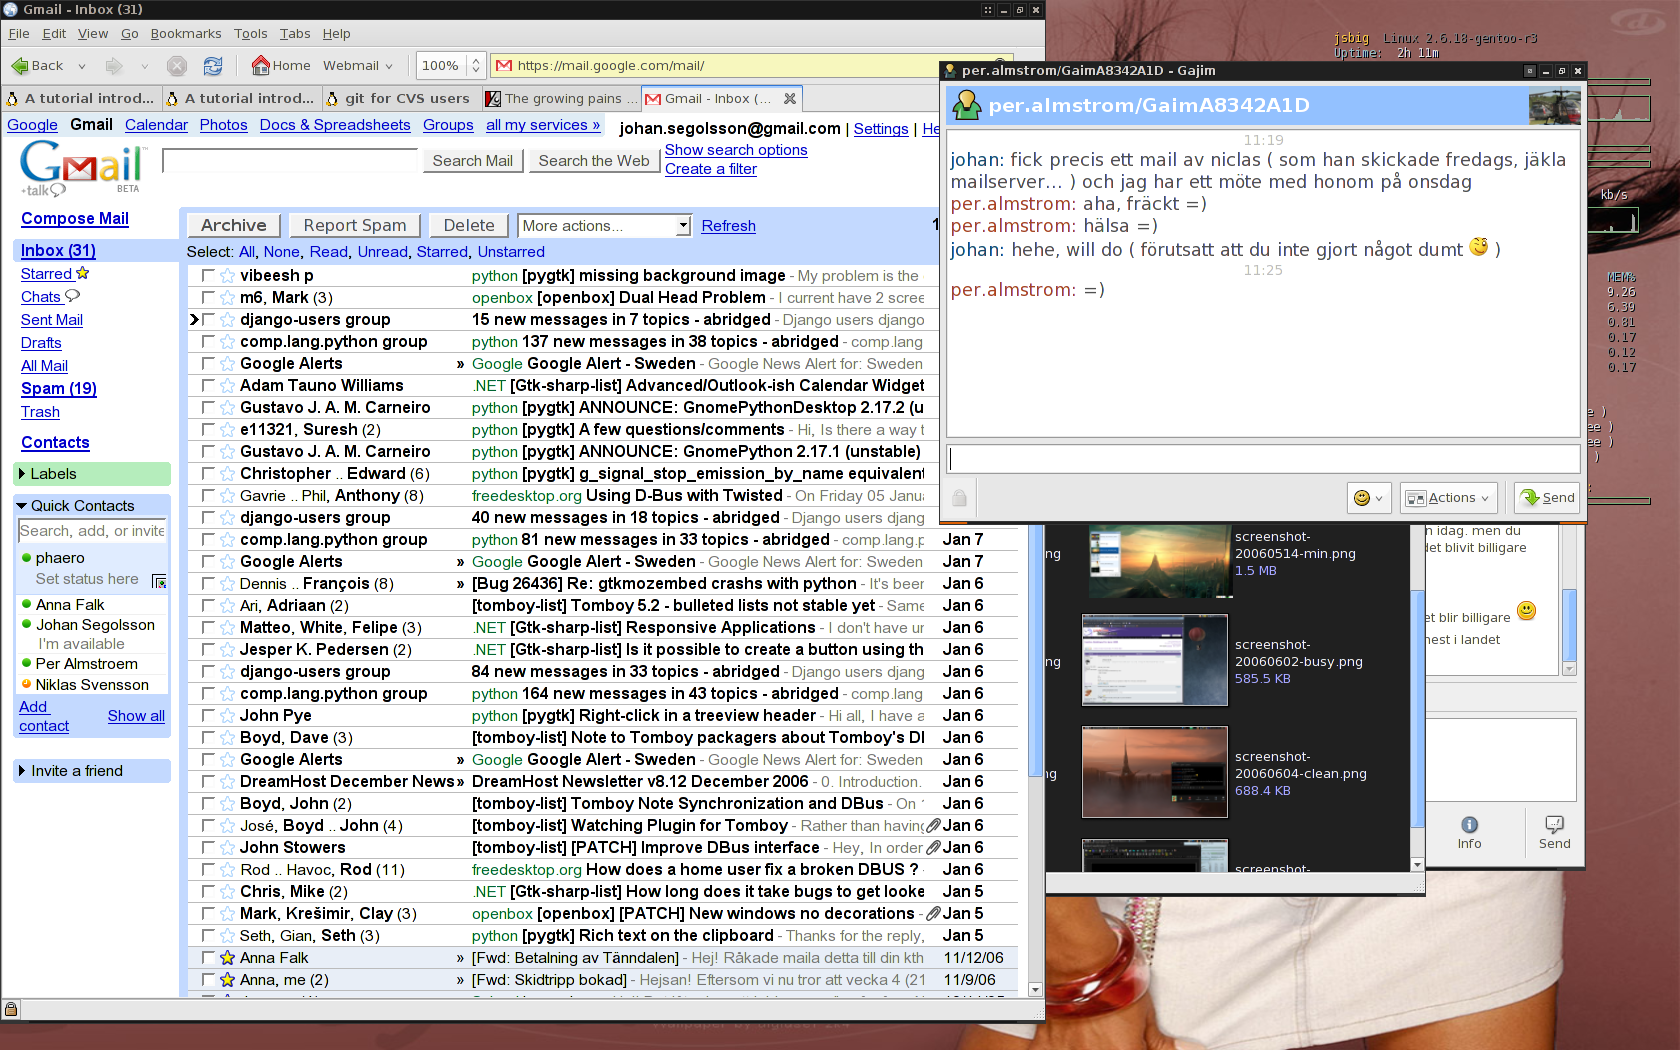
Task: Star the vibeesh p message
Action: coord(227,276)
